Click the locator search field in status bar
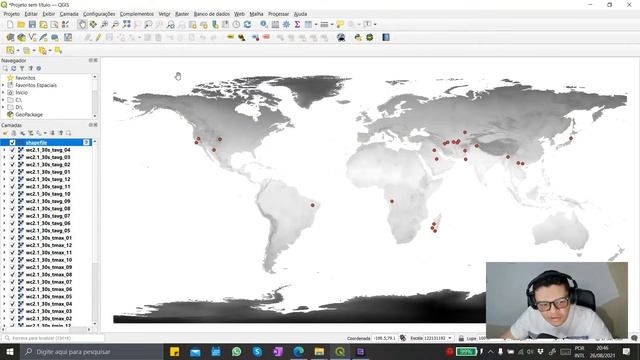The width and height of the screenshot is (640, 360). pyautogui.click(x=53, y=338)
